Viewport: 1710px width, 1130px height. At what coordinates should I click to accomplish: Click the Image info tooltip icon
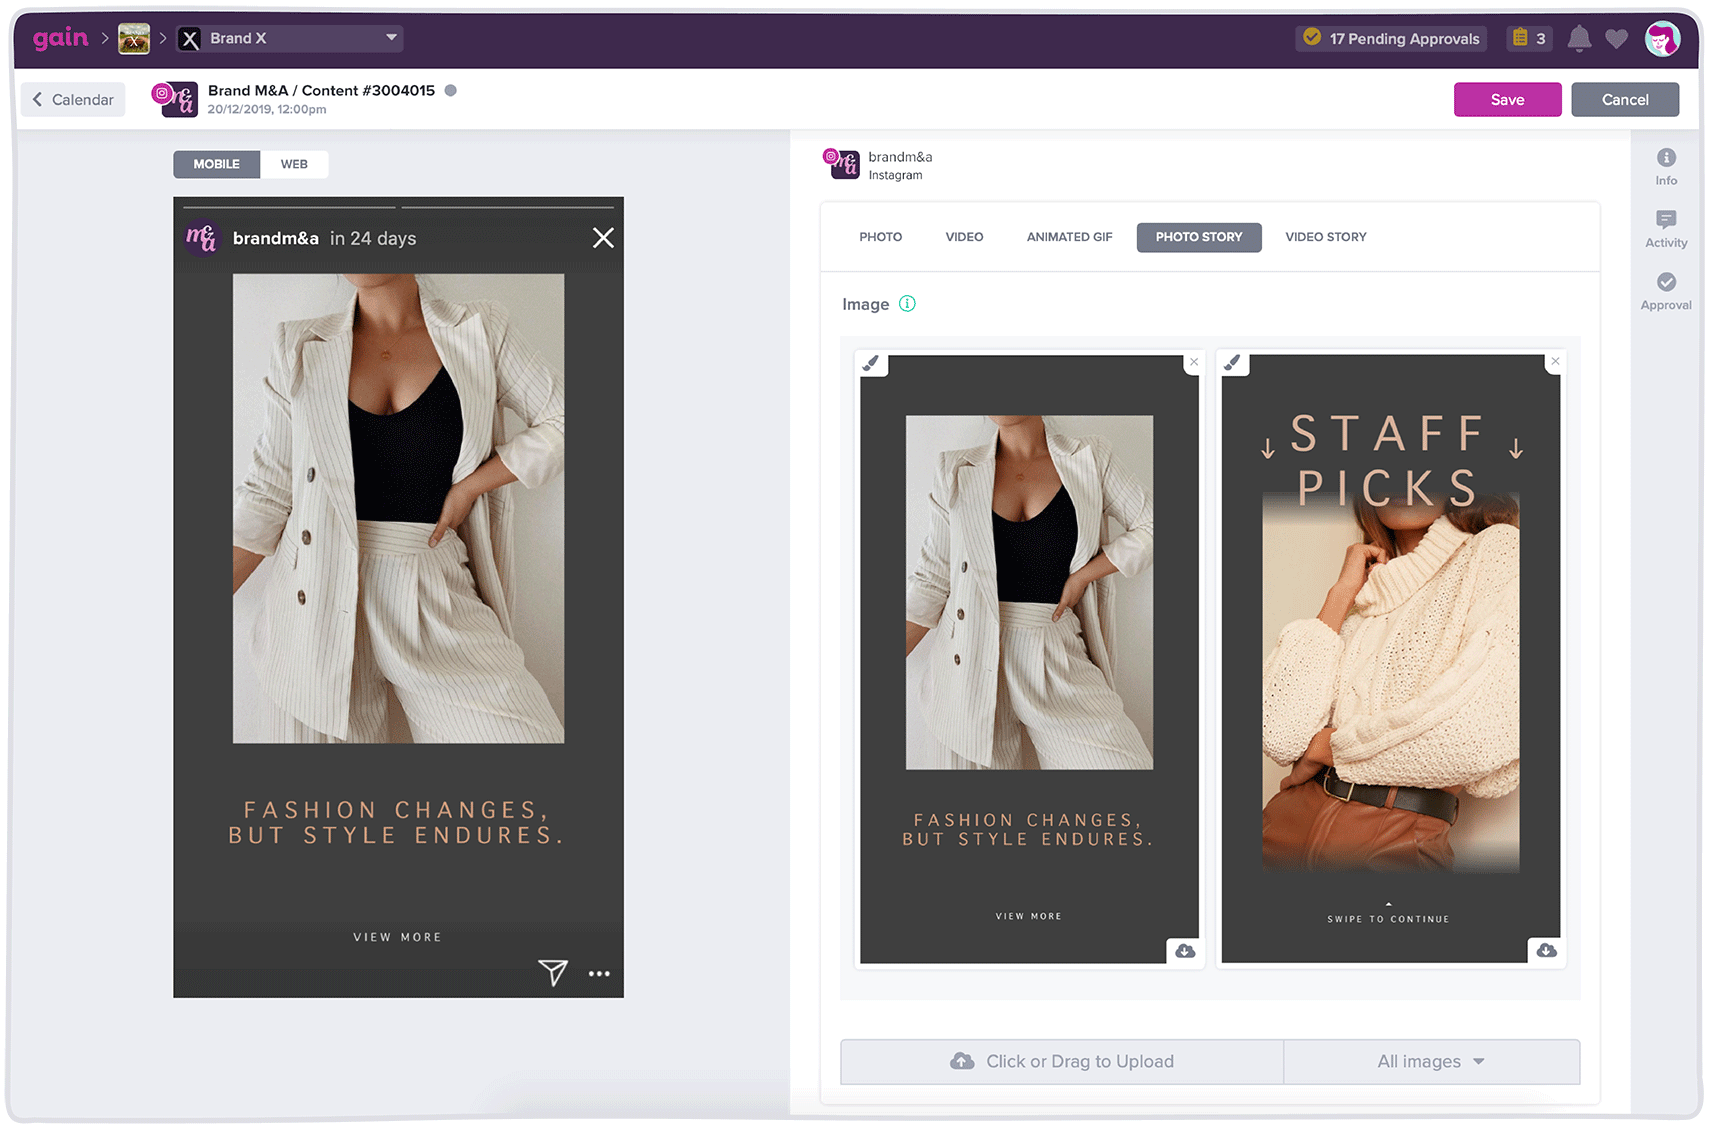coord(907,304)
